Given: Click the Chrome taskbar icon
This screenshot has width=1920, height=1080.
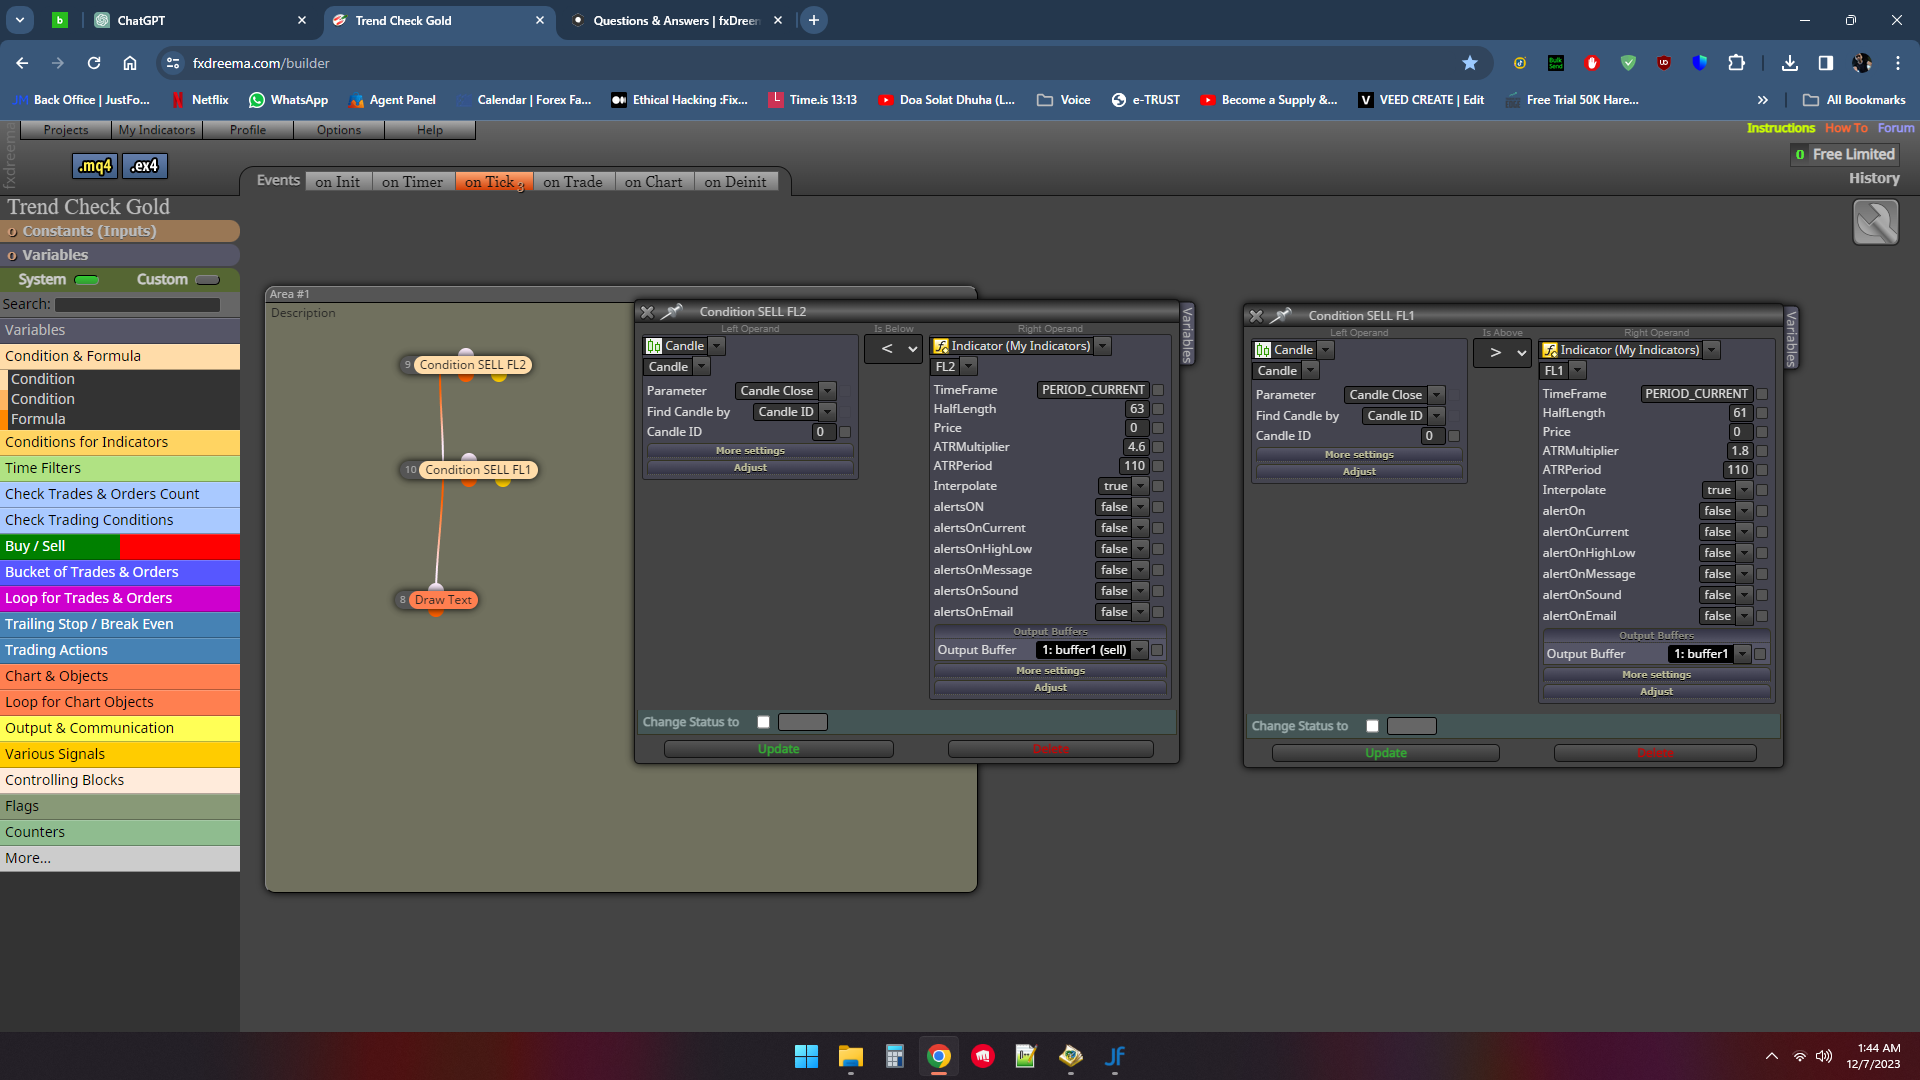Looking at the screenshot, I should 939,1056.
